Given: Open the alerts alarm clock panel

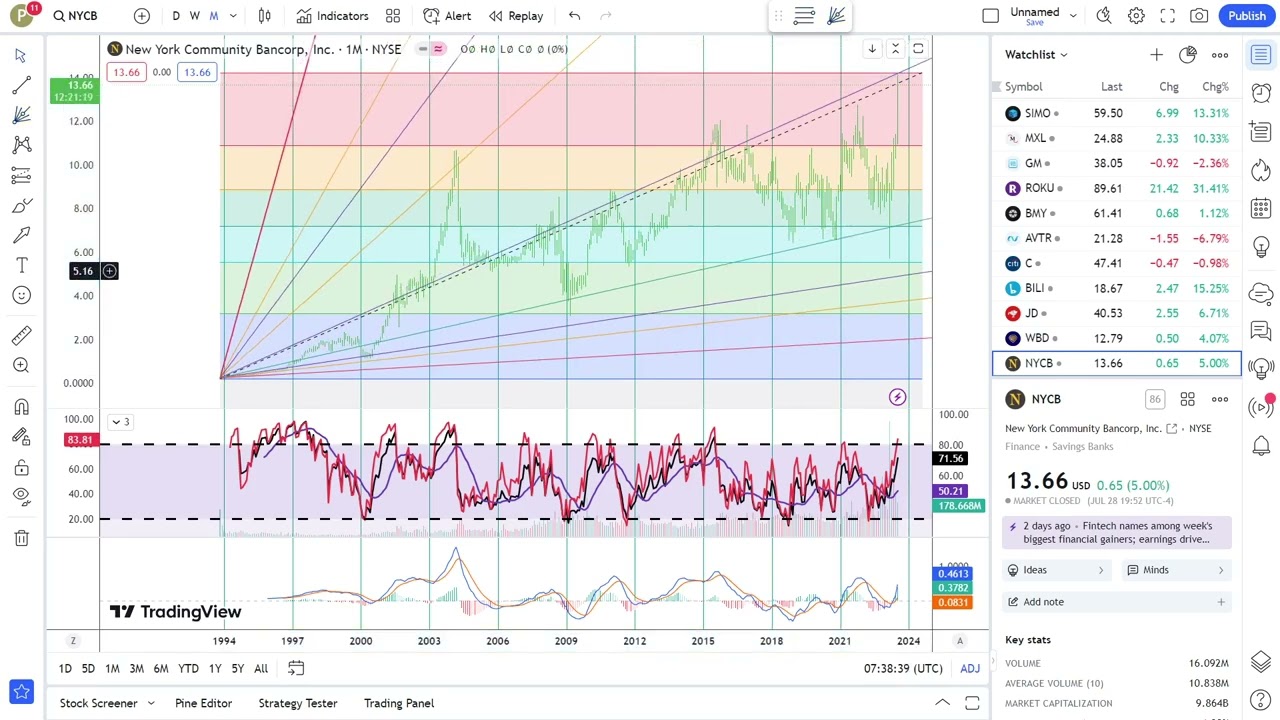Looking at the screenshot, I should point(1261,92).
